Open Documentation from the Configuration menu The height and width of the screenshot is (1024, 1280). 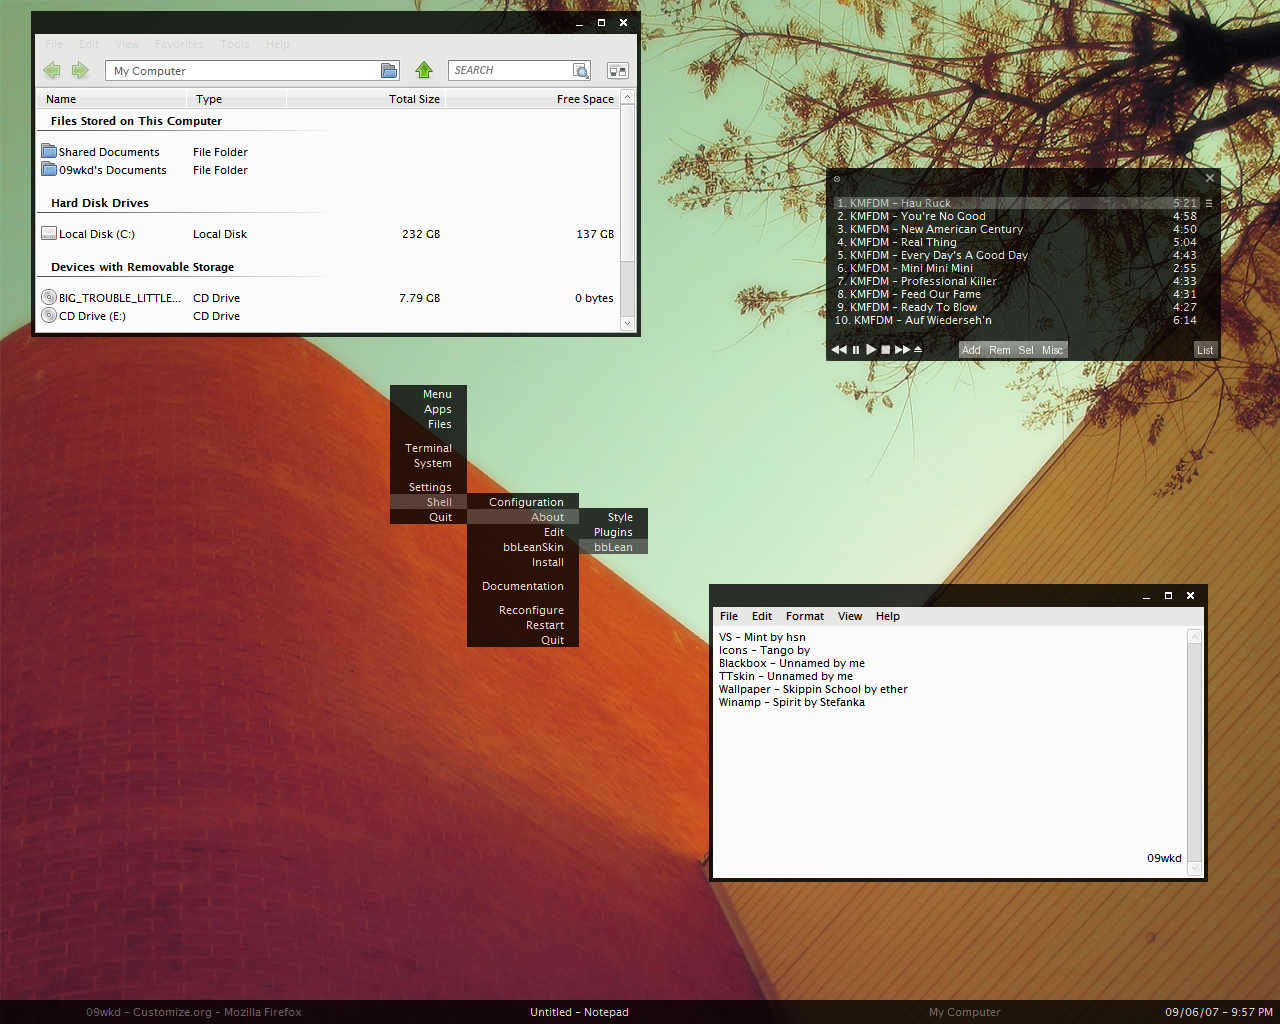[x=523, y=586]
